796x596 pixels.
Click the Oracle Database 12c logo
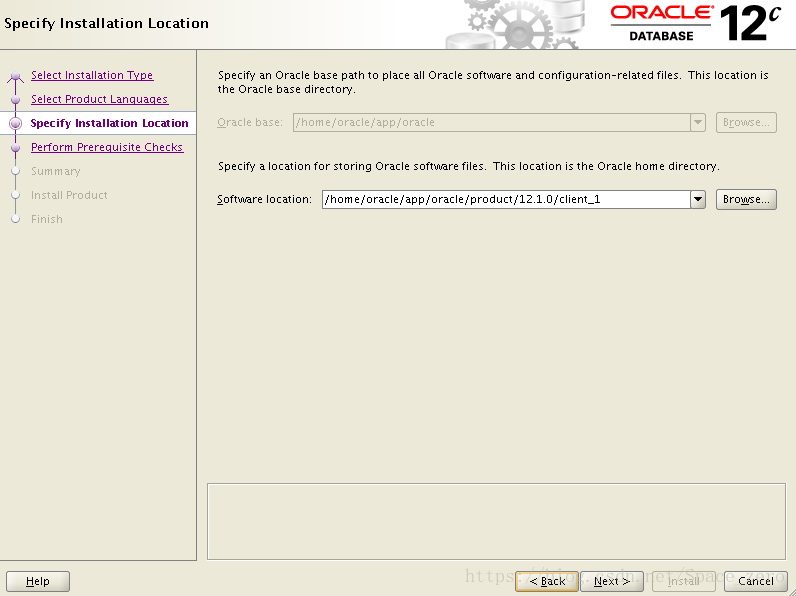point(695,23)
